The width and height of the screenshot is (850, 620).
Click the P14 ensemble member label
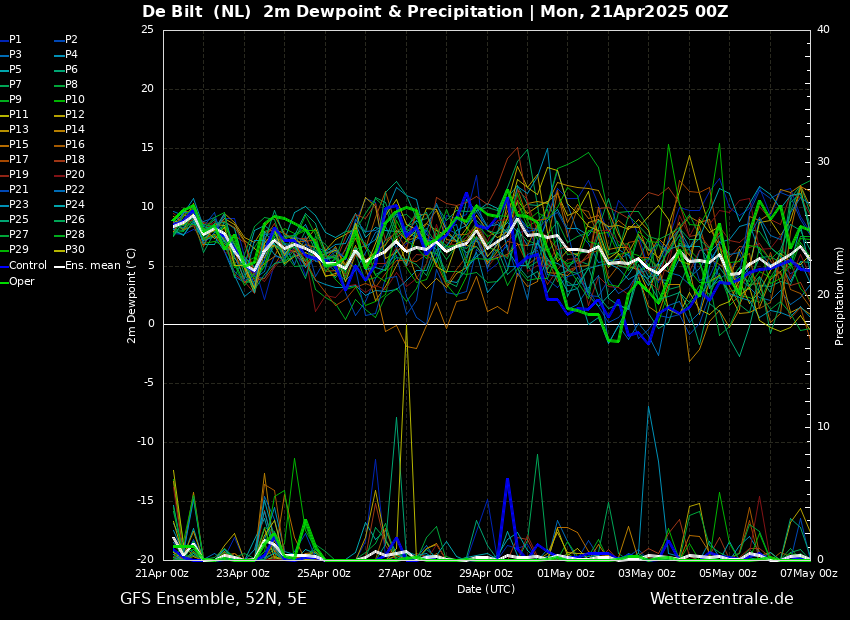click(x=70, y=130)
